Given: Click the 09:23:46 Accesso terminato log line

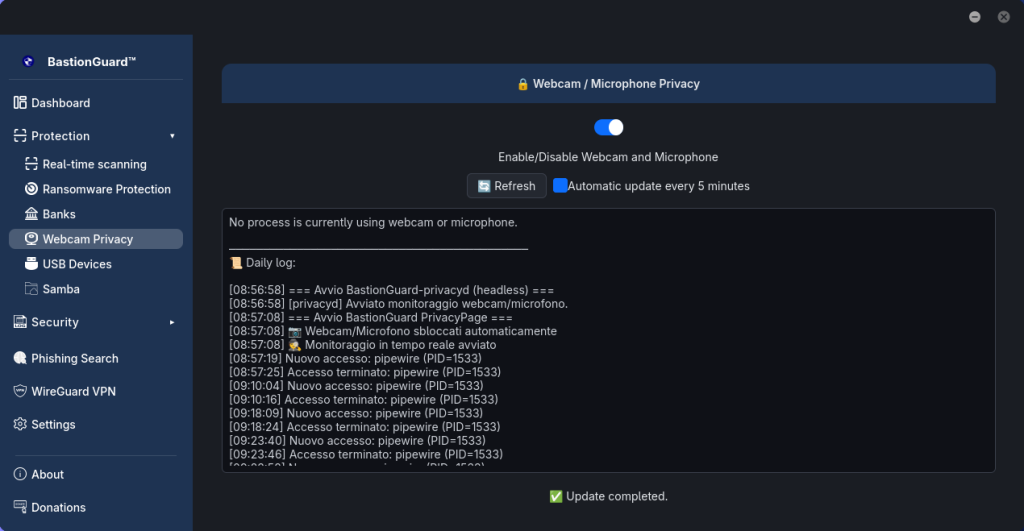Looking at the screenshot, I should pyautogui.click(x=366, y=455).
